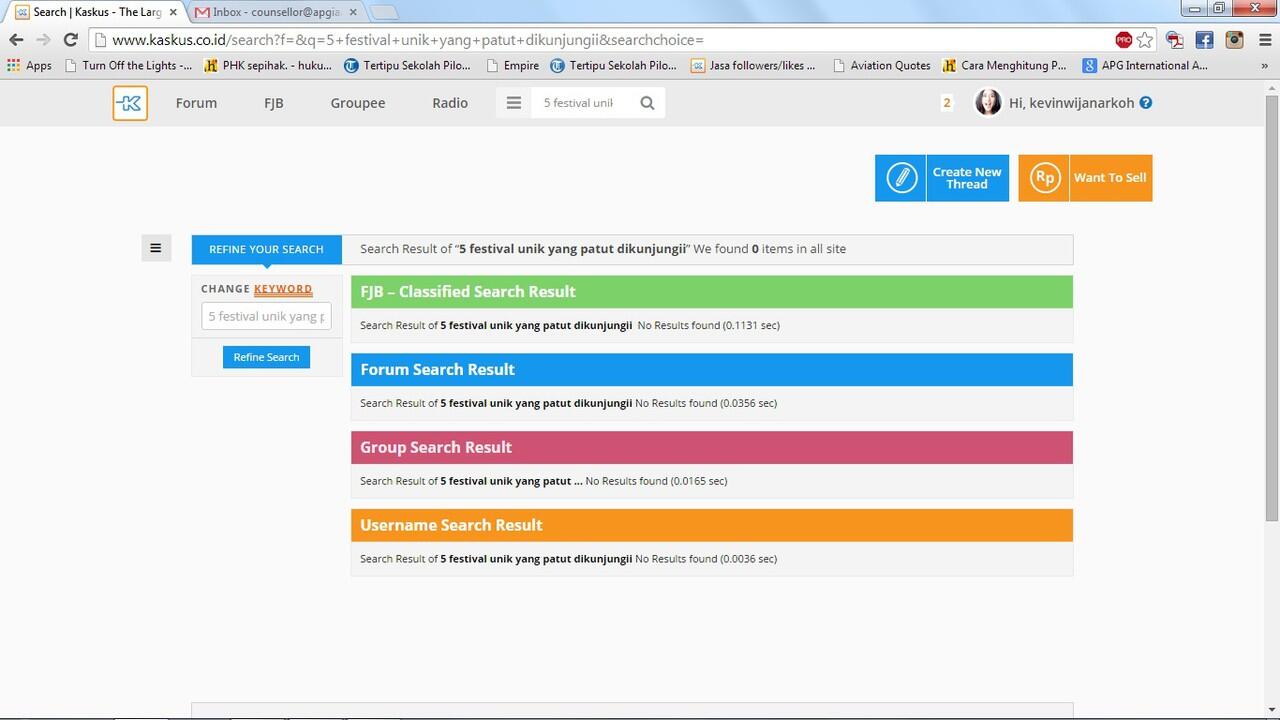This screenshot has width=1280, height=720.
Task: Click the Want To Sell button label
Action: 1110,178
